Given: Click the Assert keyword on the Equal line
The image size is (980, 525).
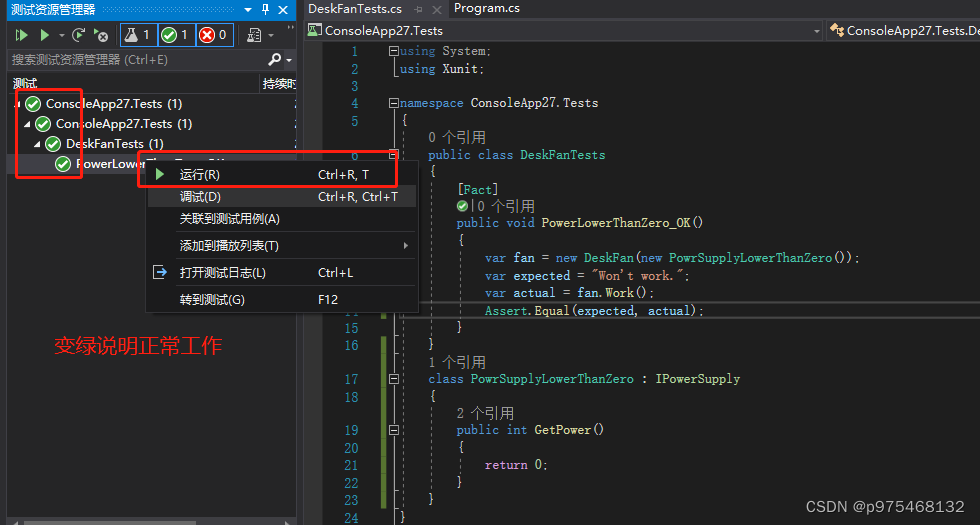Looking at the screenshot, I should pyautogui.click(x=506, y=311).
